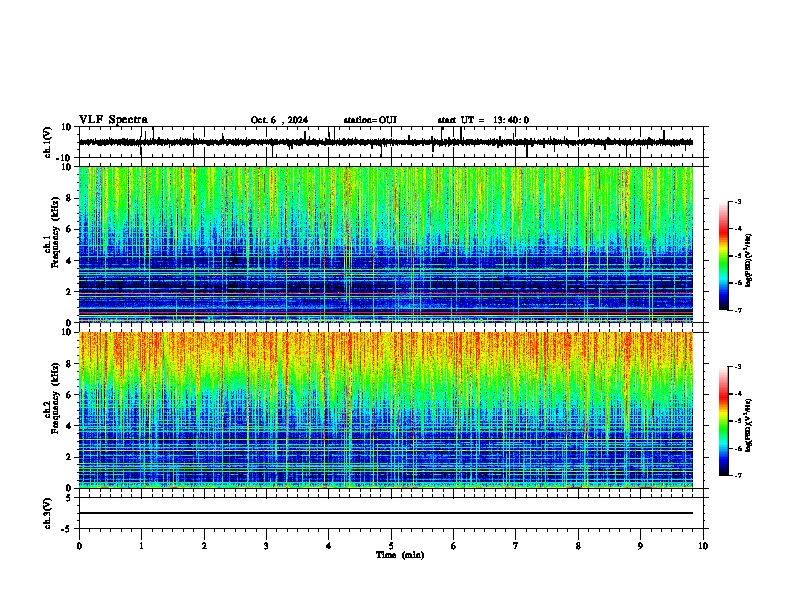
Task: Click the '2' kHz tick on ch.1 frequency axis
Action: (70, 291)
